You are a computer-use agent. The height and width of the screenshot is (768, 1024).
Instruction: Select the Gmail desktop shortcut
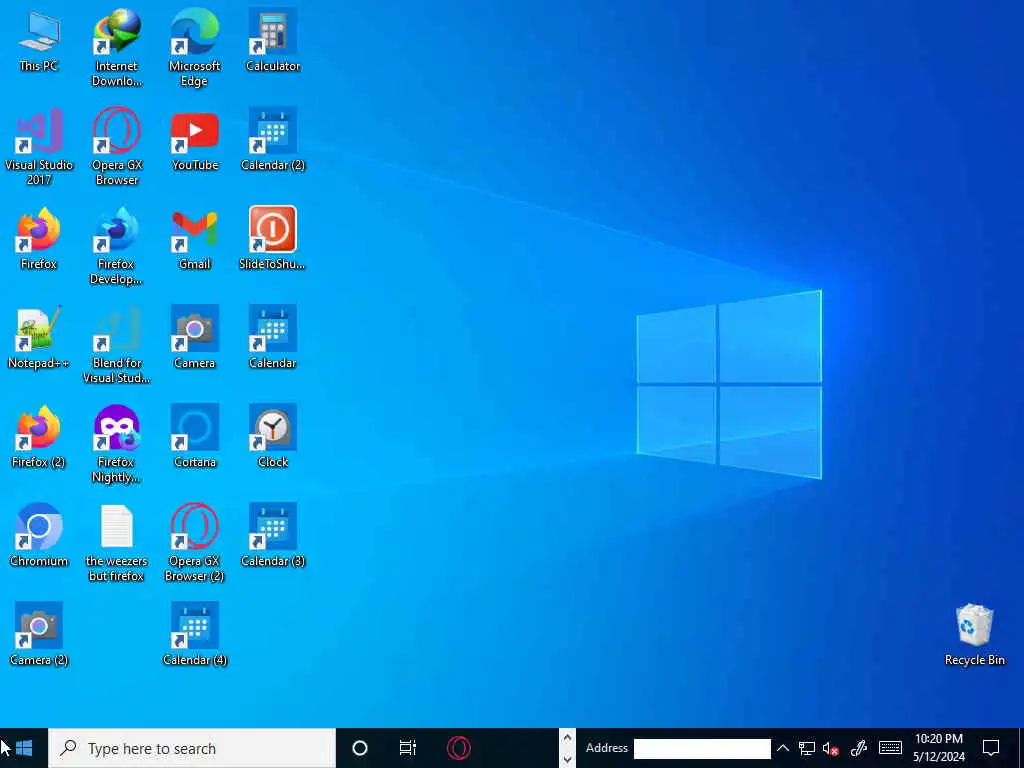(195, 239)
